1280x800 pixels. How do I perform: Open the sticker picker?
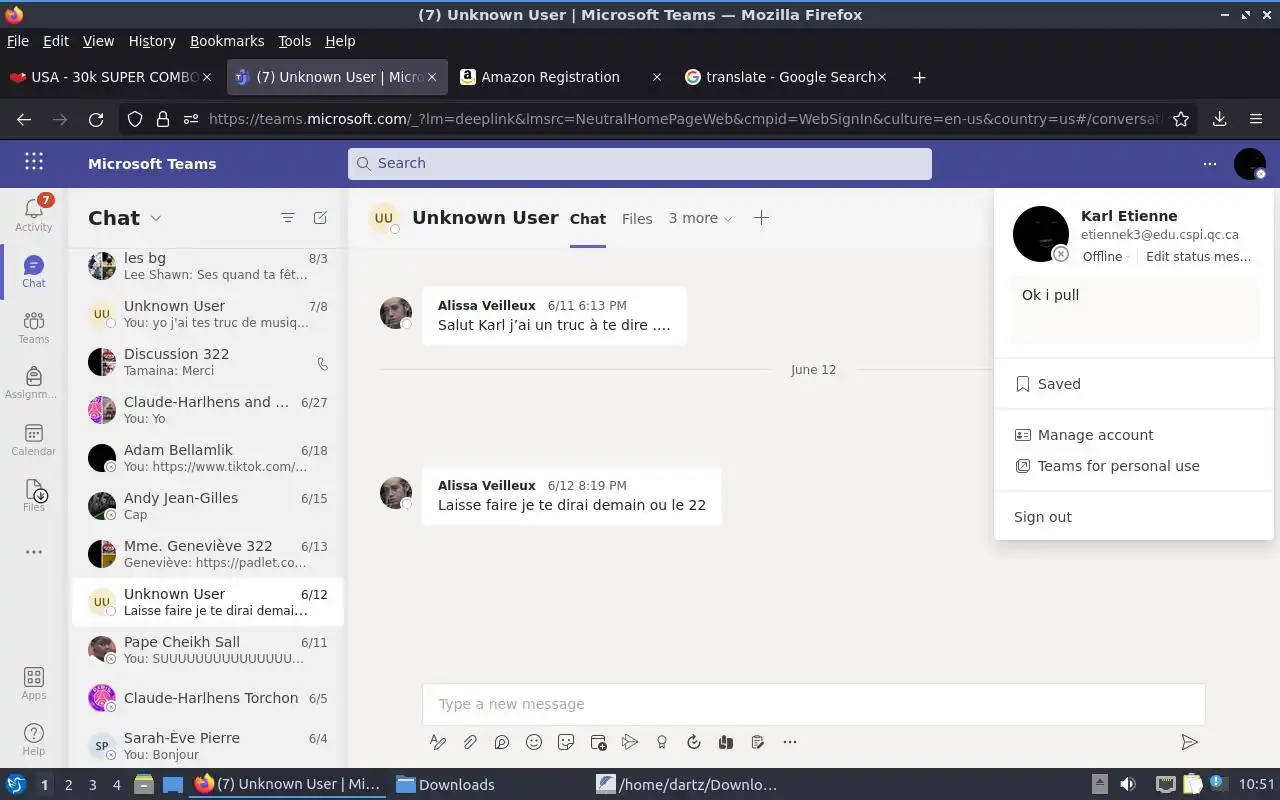pos(566,742)
